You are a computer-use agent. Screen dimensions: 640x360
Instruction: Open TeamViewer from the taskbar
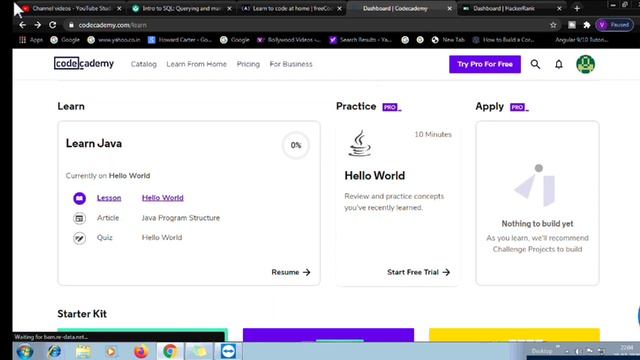228,351
